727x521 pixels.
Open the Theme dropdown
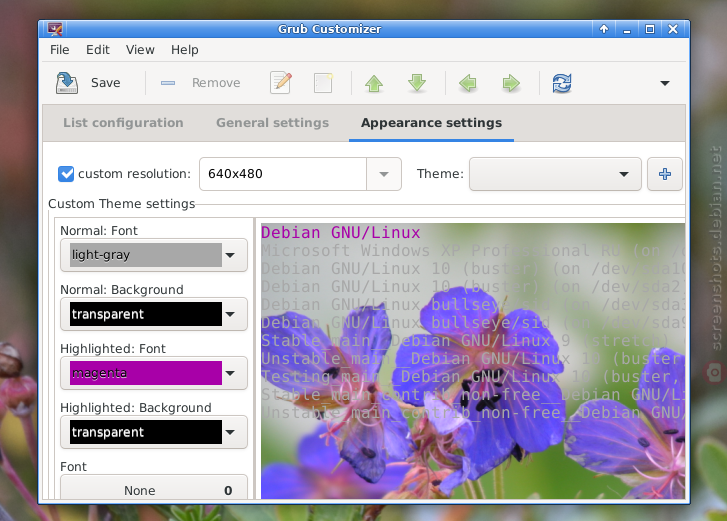555,174
